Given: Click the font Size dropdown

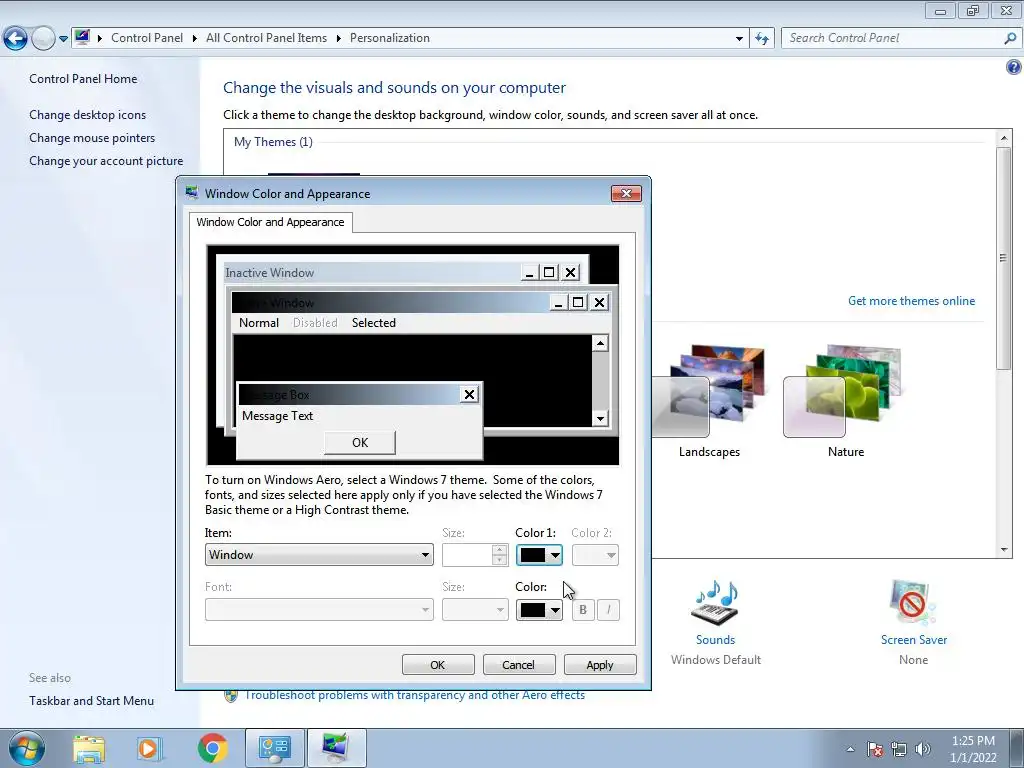Looking at the screenshot, I should [x=475, y=610].
